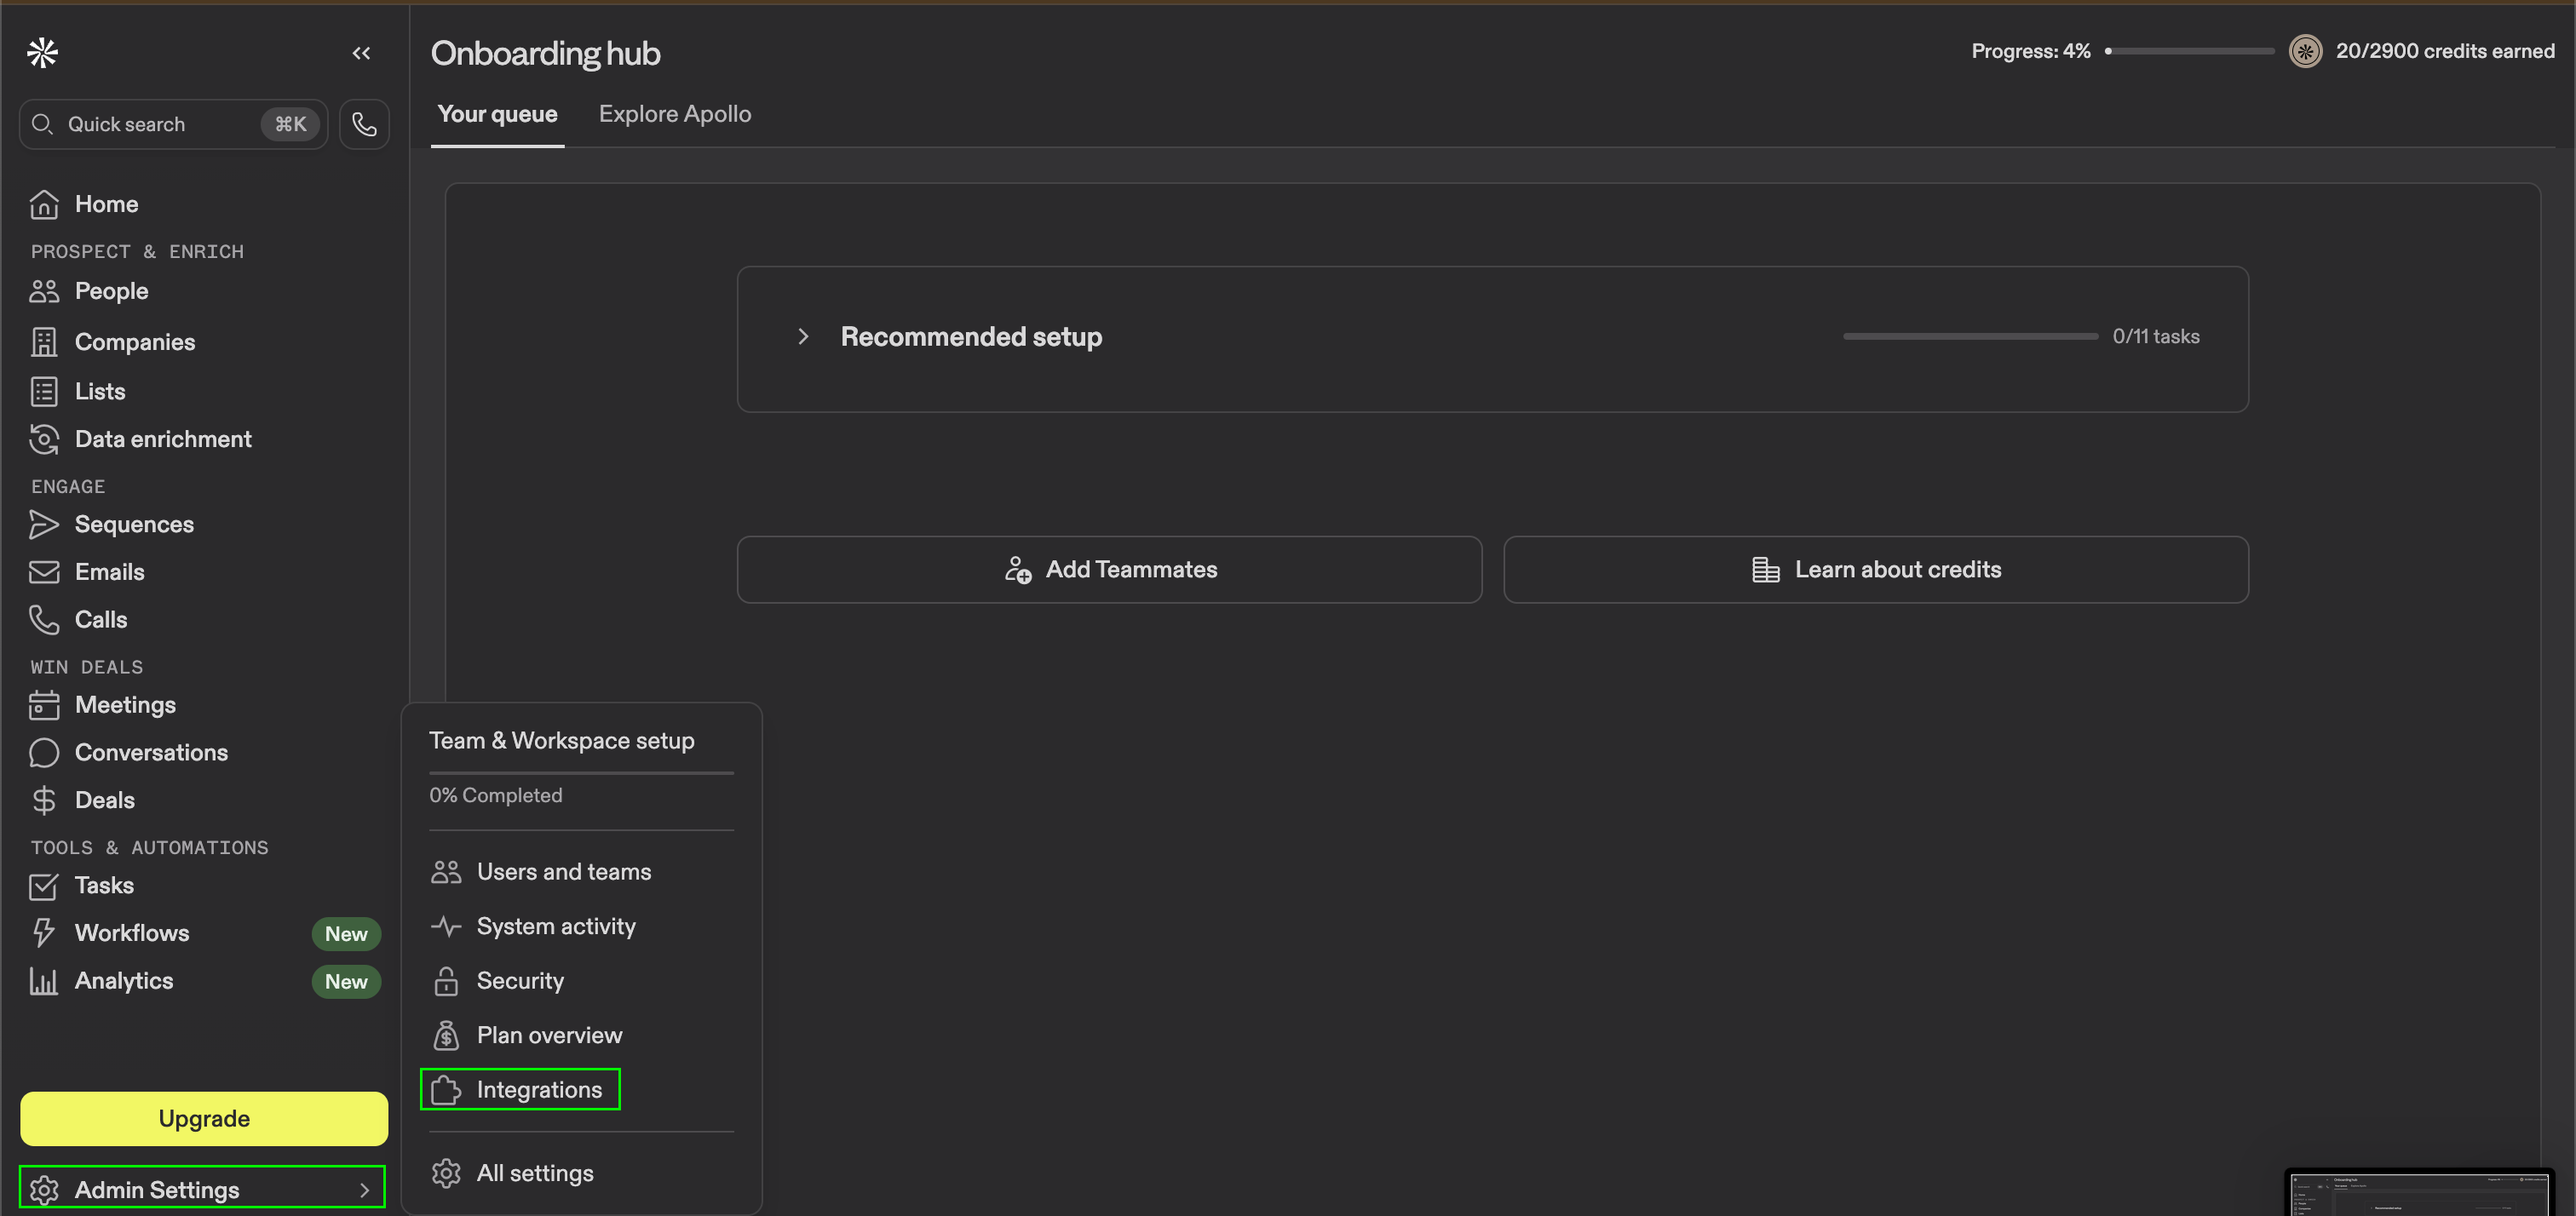The height and width of the screenshot is (1216, 2576).
Task: Expand Admin Settings chevron
Action: 364,1190
